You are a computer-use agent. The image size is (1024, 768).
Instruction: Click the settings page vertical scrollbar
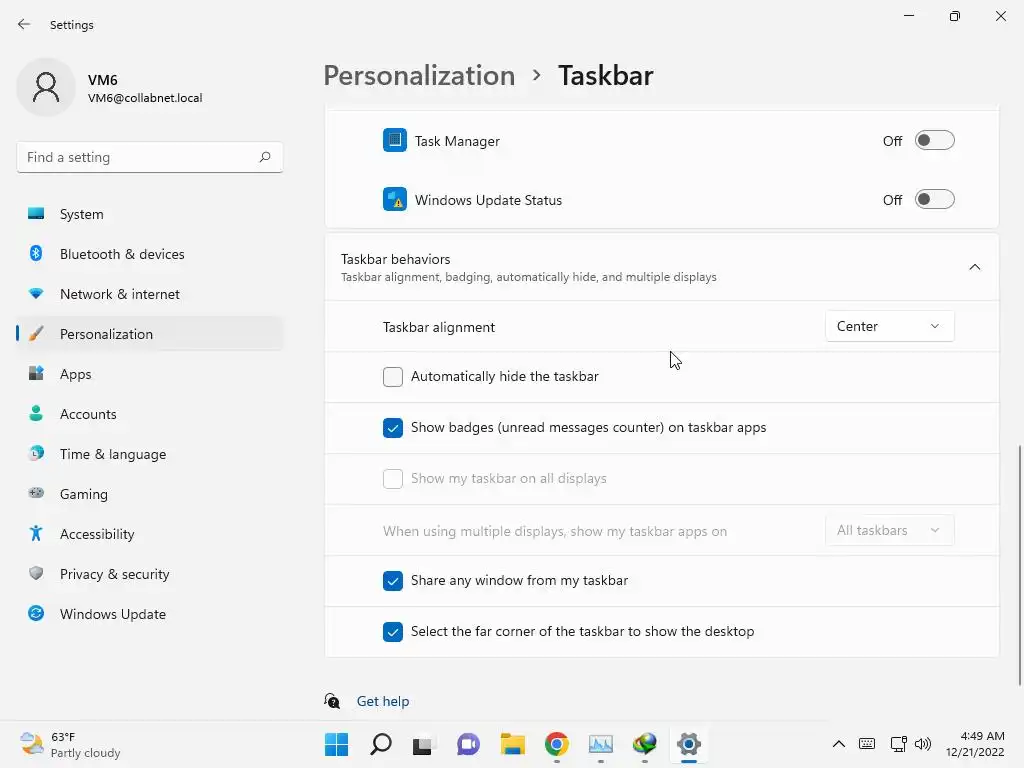coord(1019,565)
